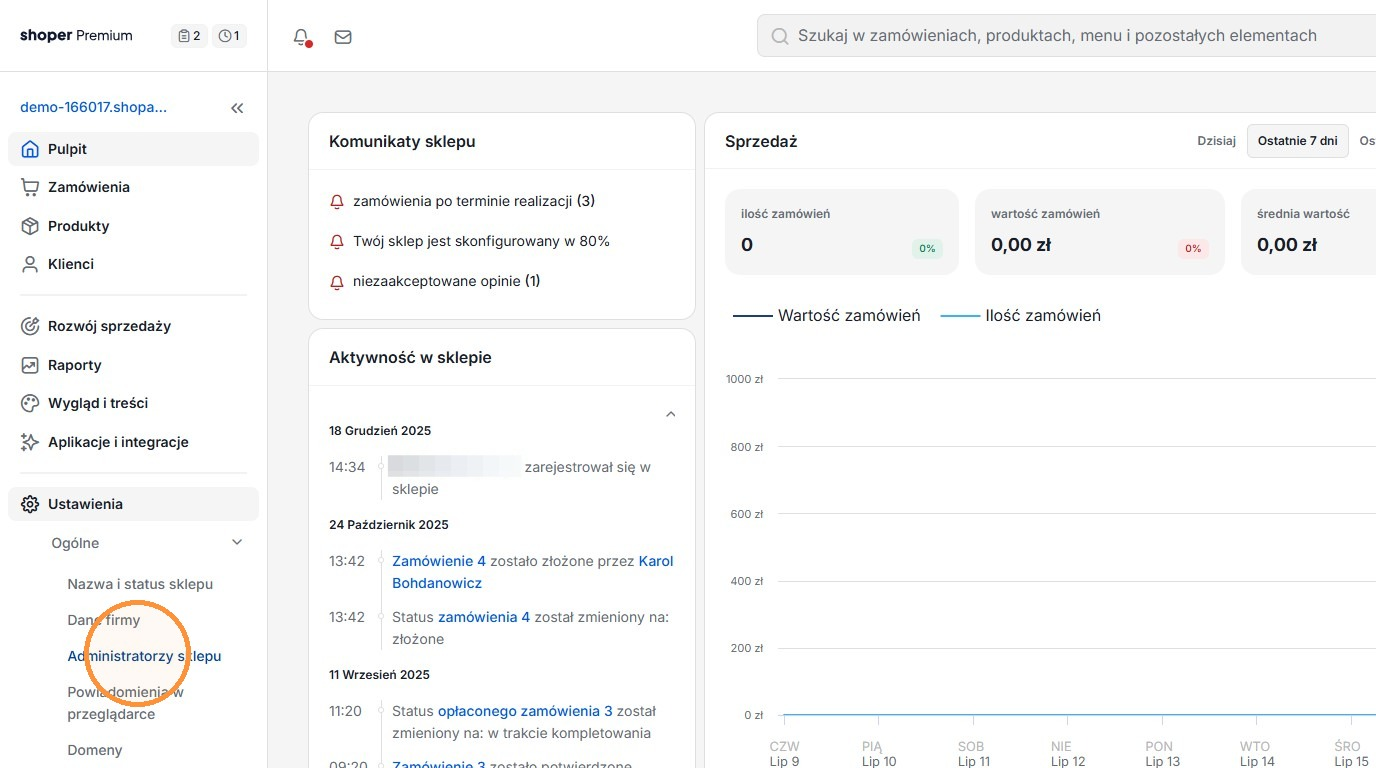Image resolution: width=1376 pixels, height=768 pixels.
Task: Click the Wygląd i treści palette icon
Action: (x=30, y=403)
